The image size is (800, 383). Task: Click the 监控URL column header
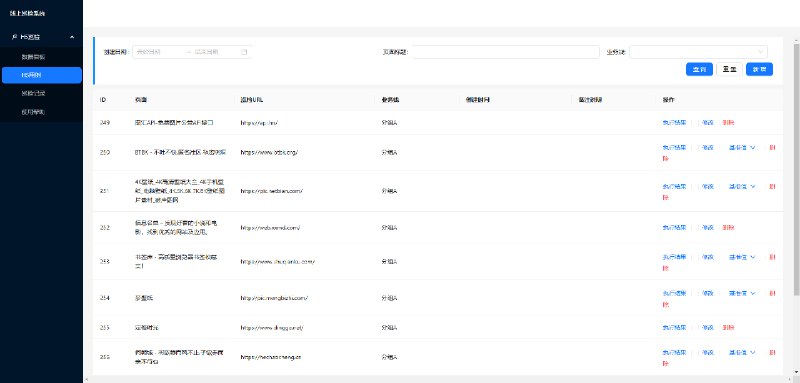[252, 100]
